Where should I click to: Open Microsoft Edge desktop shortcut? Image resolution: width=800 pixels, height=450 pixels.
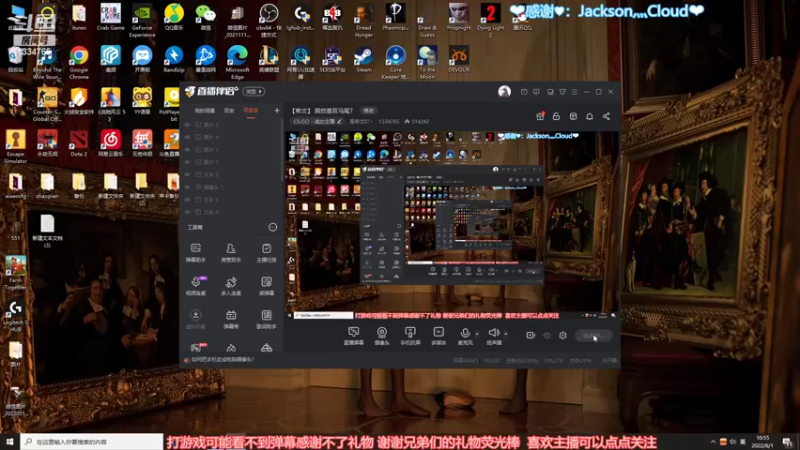pyautogui.click(x=237, y=62)
